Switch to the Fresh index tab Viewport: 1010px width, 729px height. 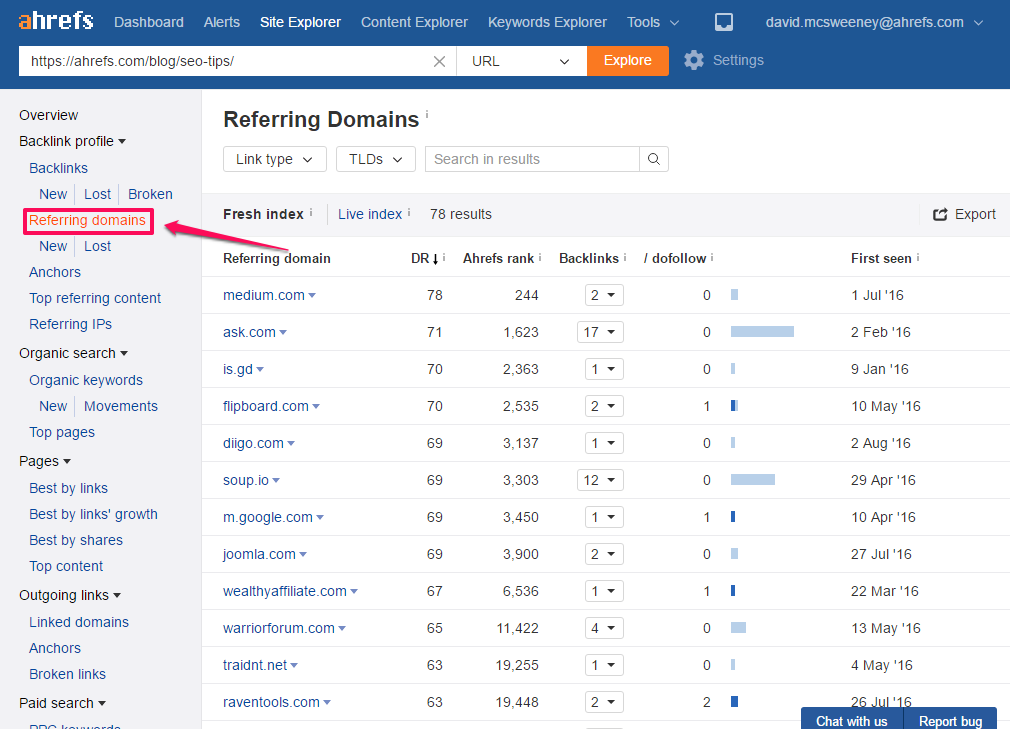tap(263, 214)
